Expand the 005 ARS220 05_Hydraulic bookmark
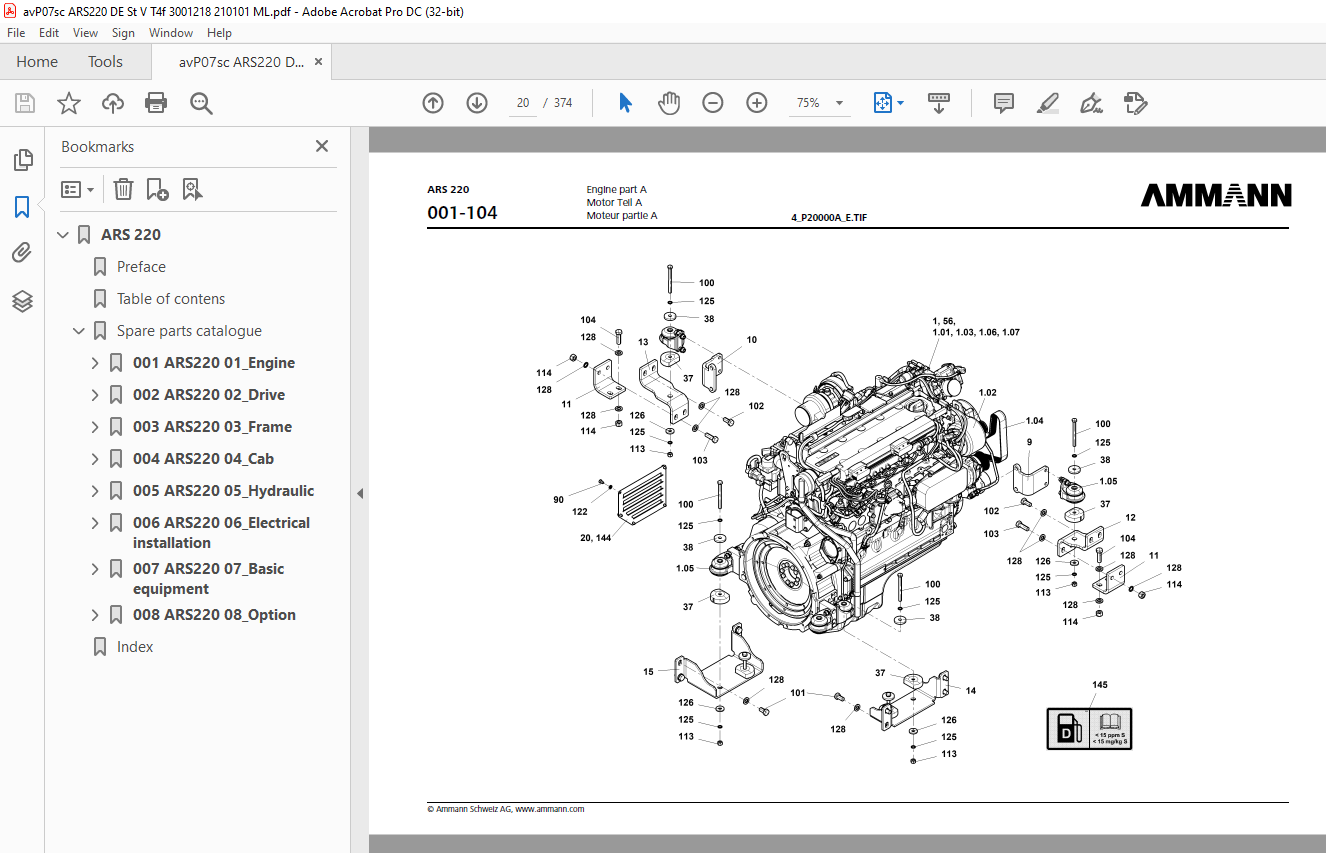This screenshot has height=853, width=1326. coord(96,491)
